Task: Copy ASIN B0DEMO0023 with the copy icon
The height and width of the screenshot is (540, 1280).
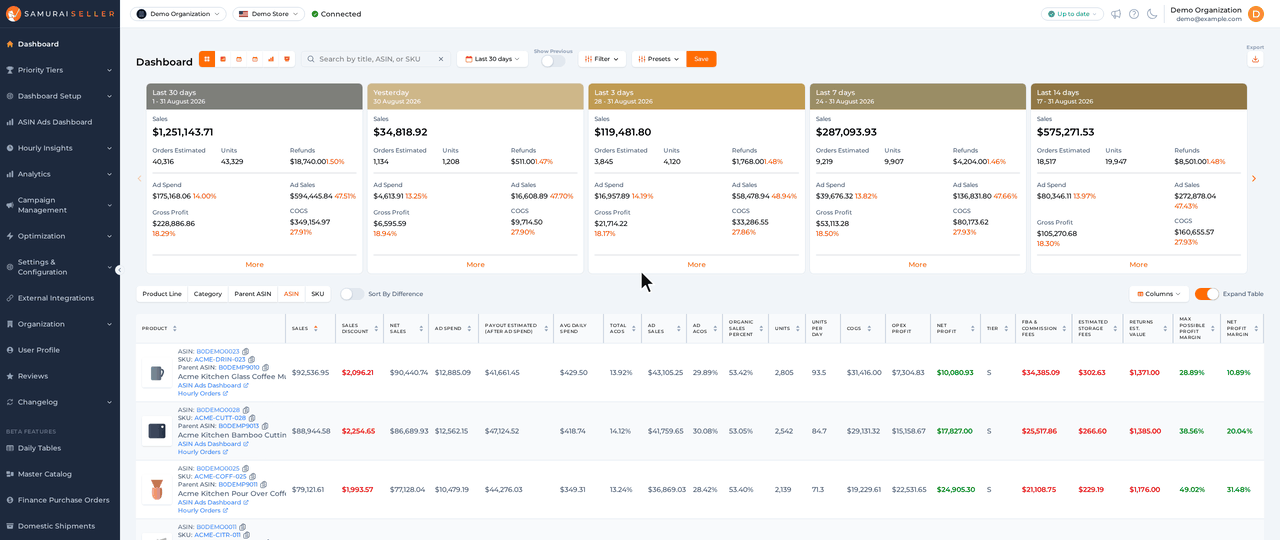Action: pos(246,351)
